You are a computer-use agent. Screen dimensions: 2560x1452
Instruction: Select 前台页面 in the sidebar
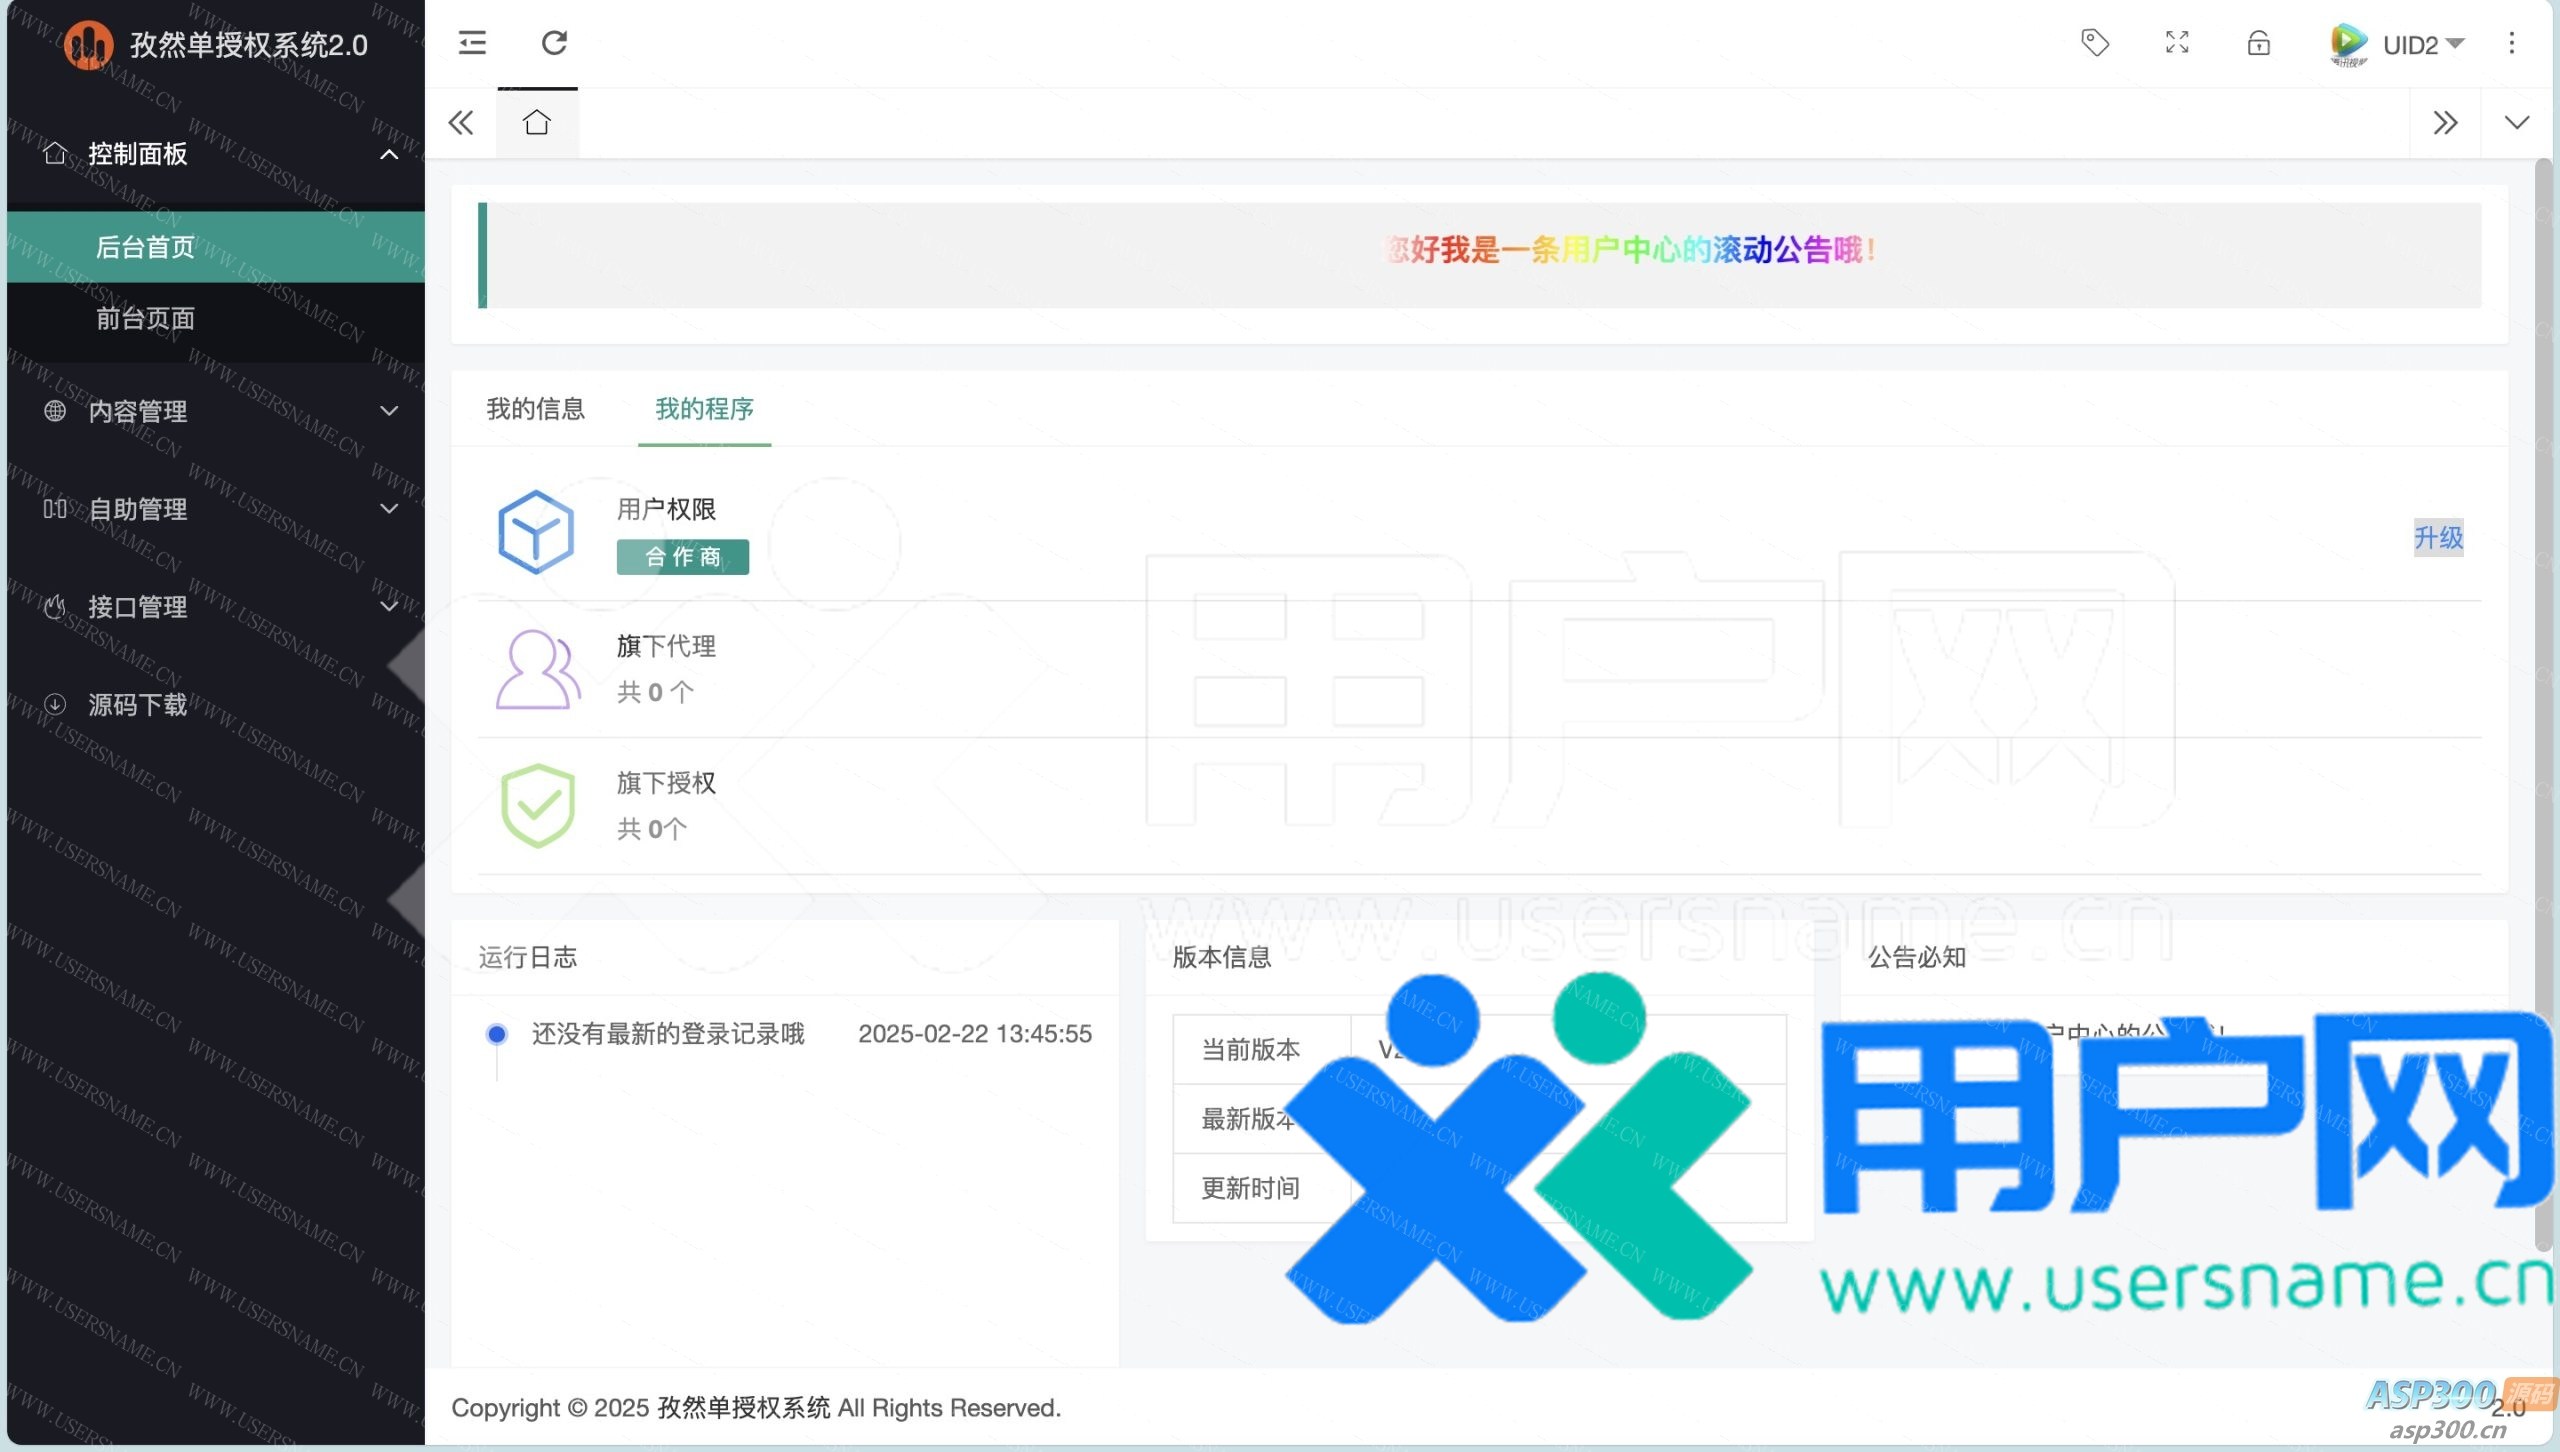click(x=145, y=319)
